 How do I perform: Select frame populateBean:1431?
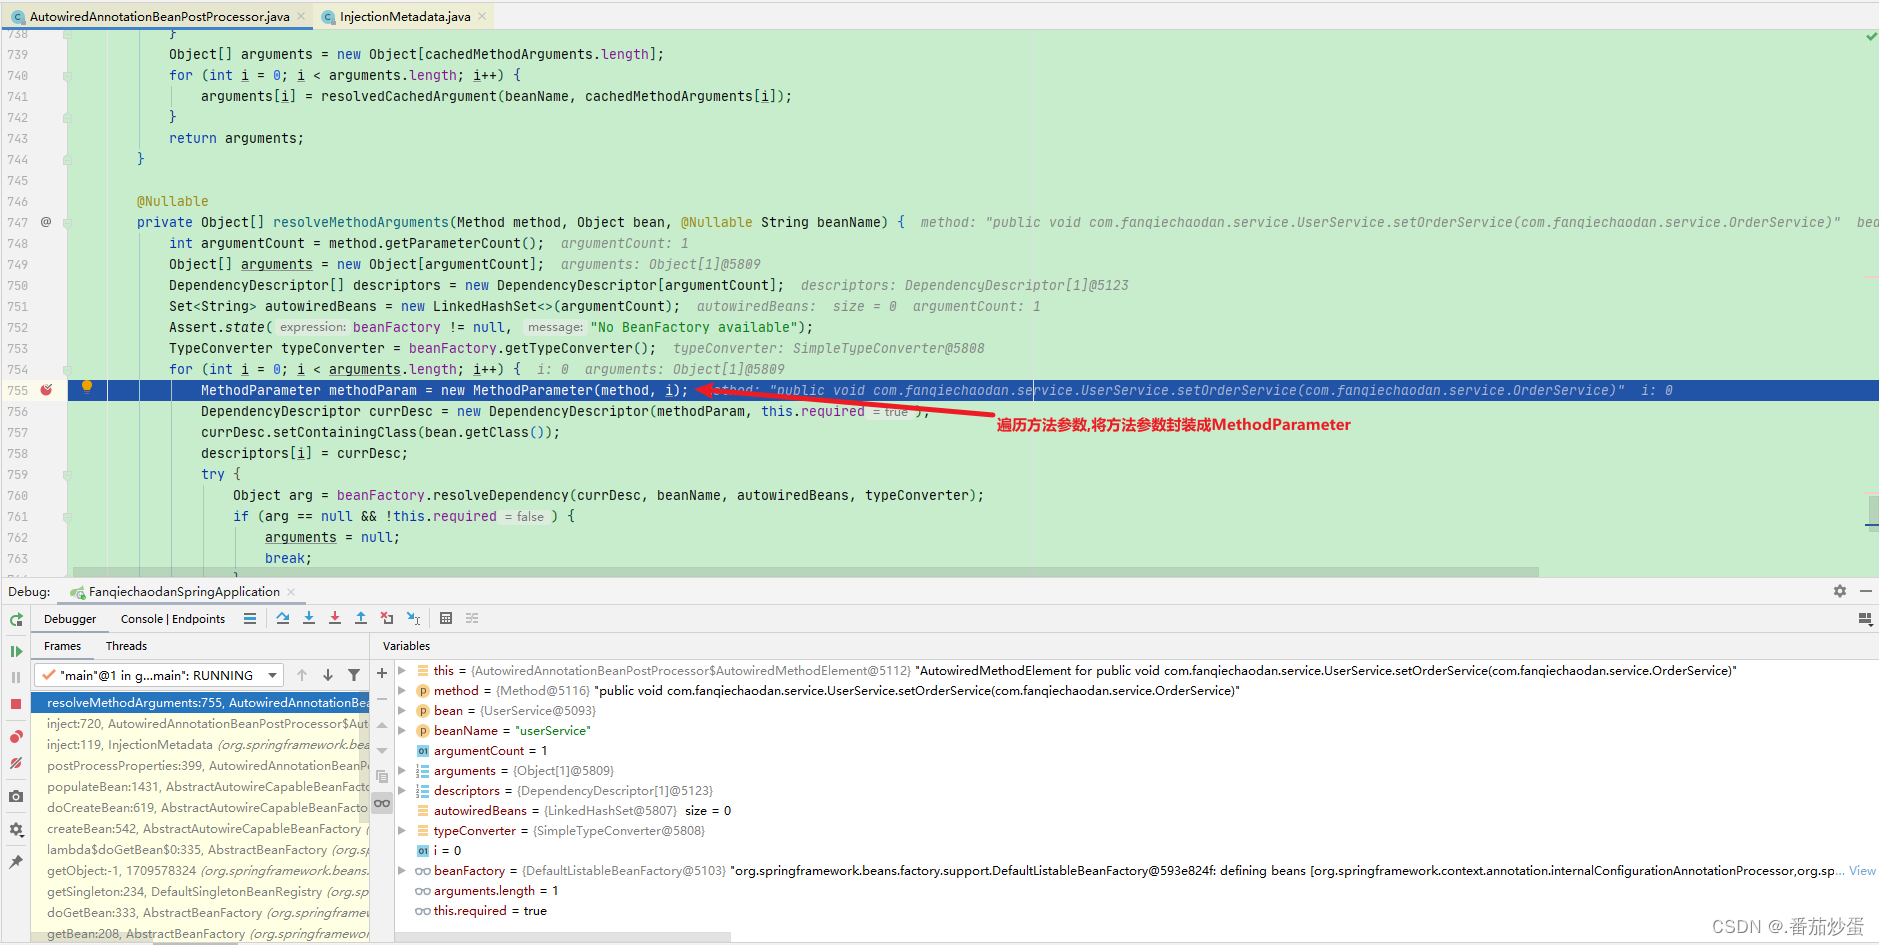[200, 787]
